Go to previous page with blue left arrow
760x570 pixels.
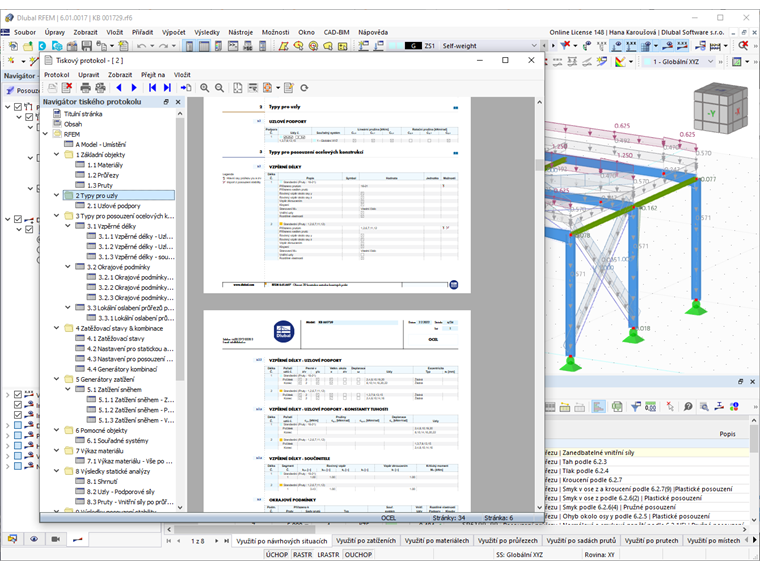click(119, 88)
